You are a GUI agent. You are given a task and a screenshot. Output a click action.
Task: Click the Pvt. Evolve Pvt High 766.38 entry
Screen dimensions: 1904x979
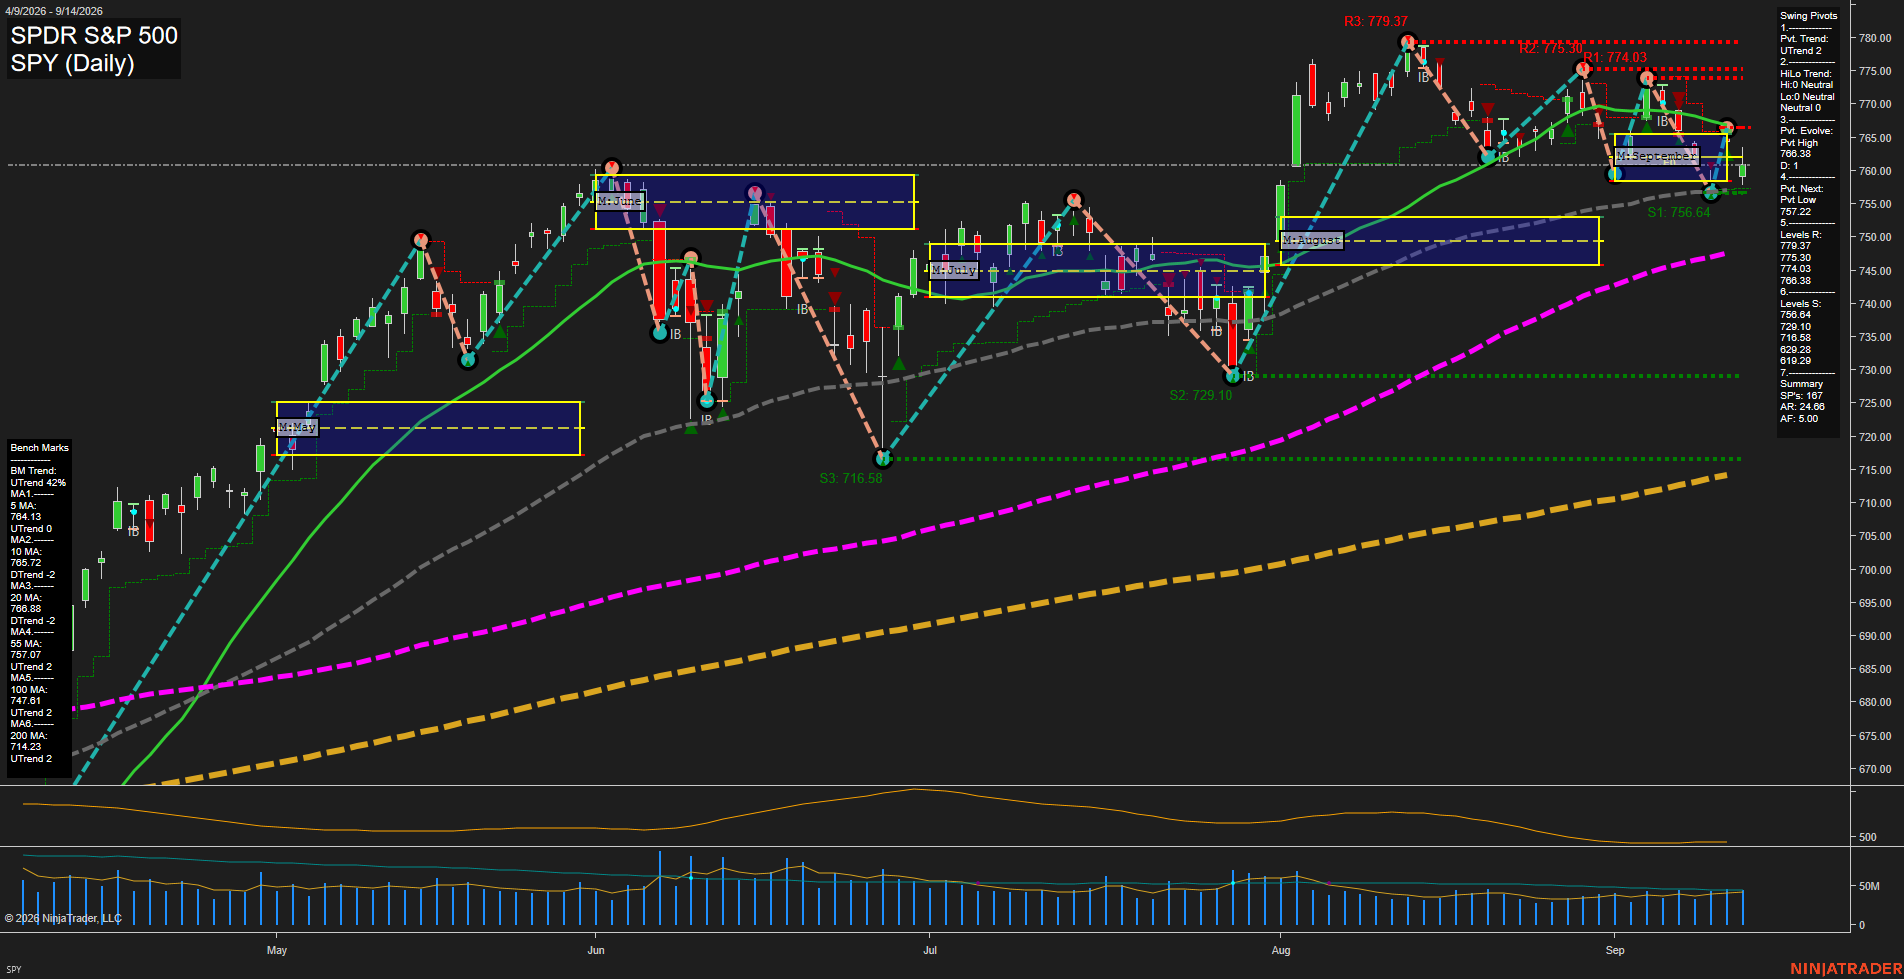(x=1806, y=143)
